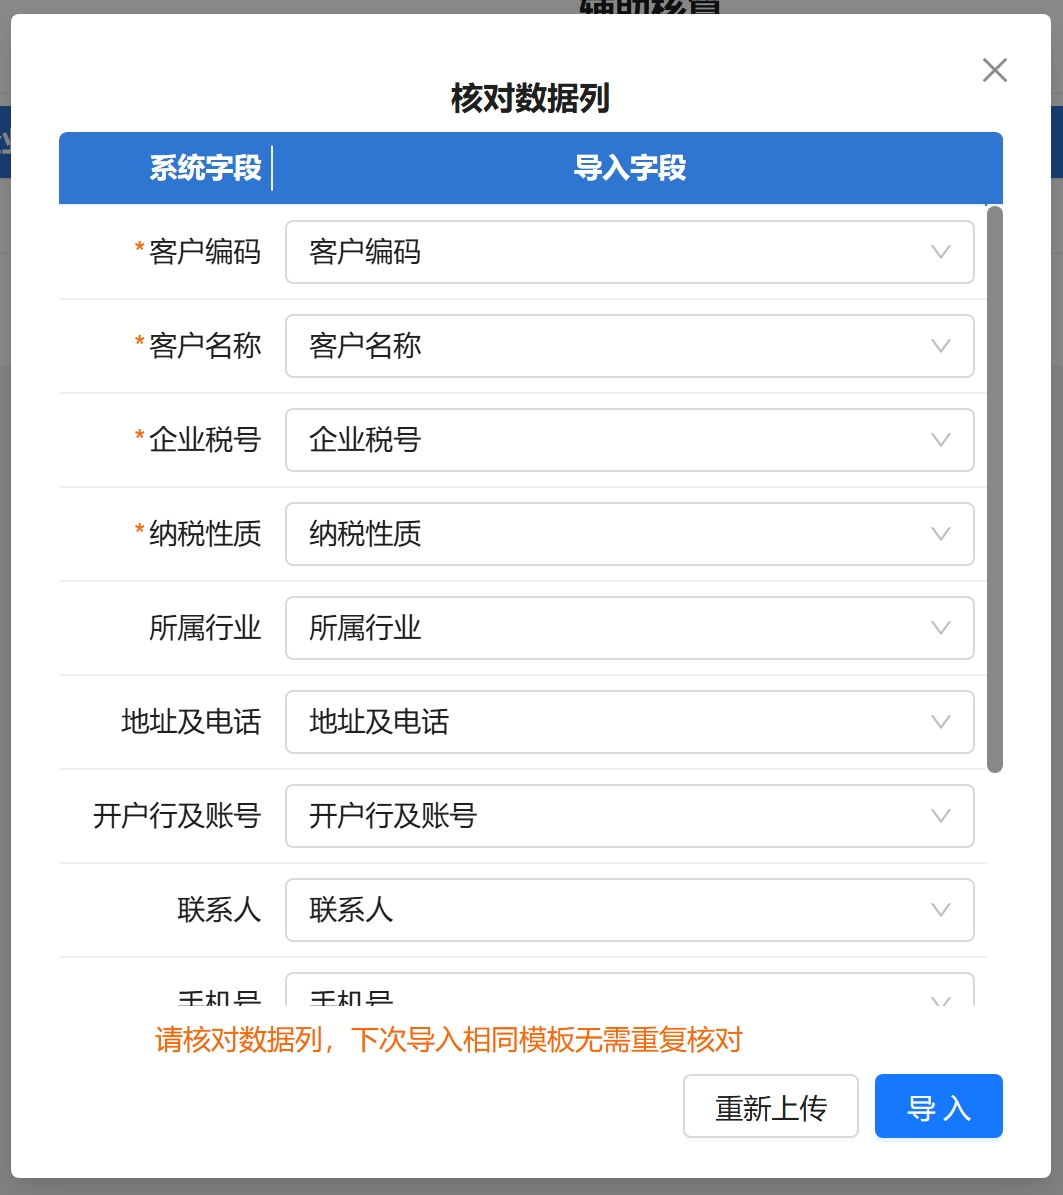This screenshot has height=1195, width=1063.
Task: Click the 导入 button
Action: click(938, 1107)
